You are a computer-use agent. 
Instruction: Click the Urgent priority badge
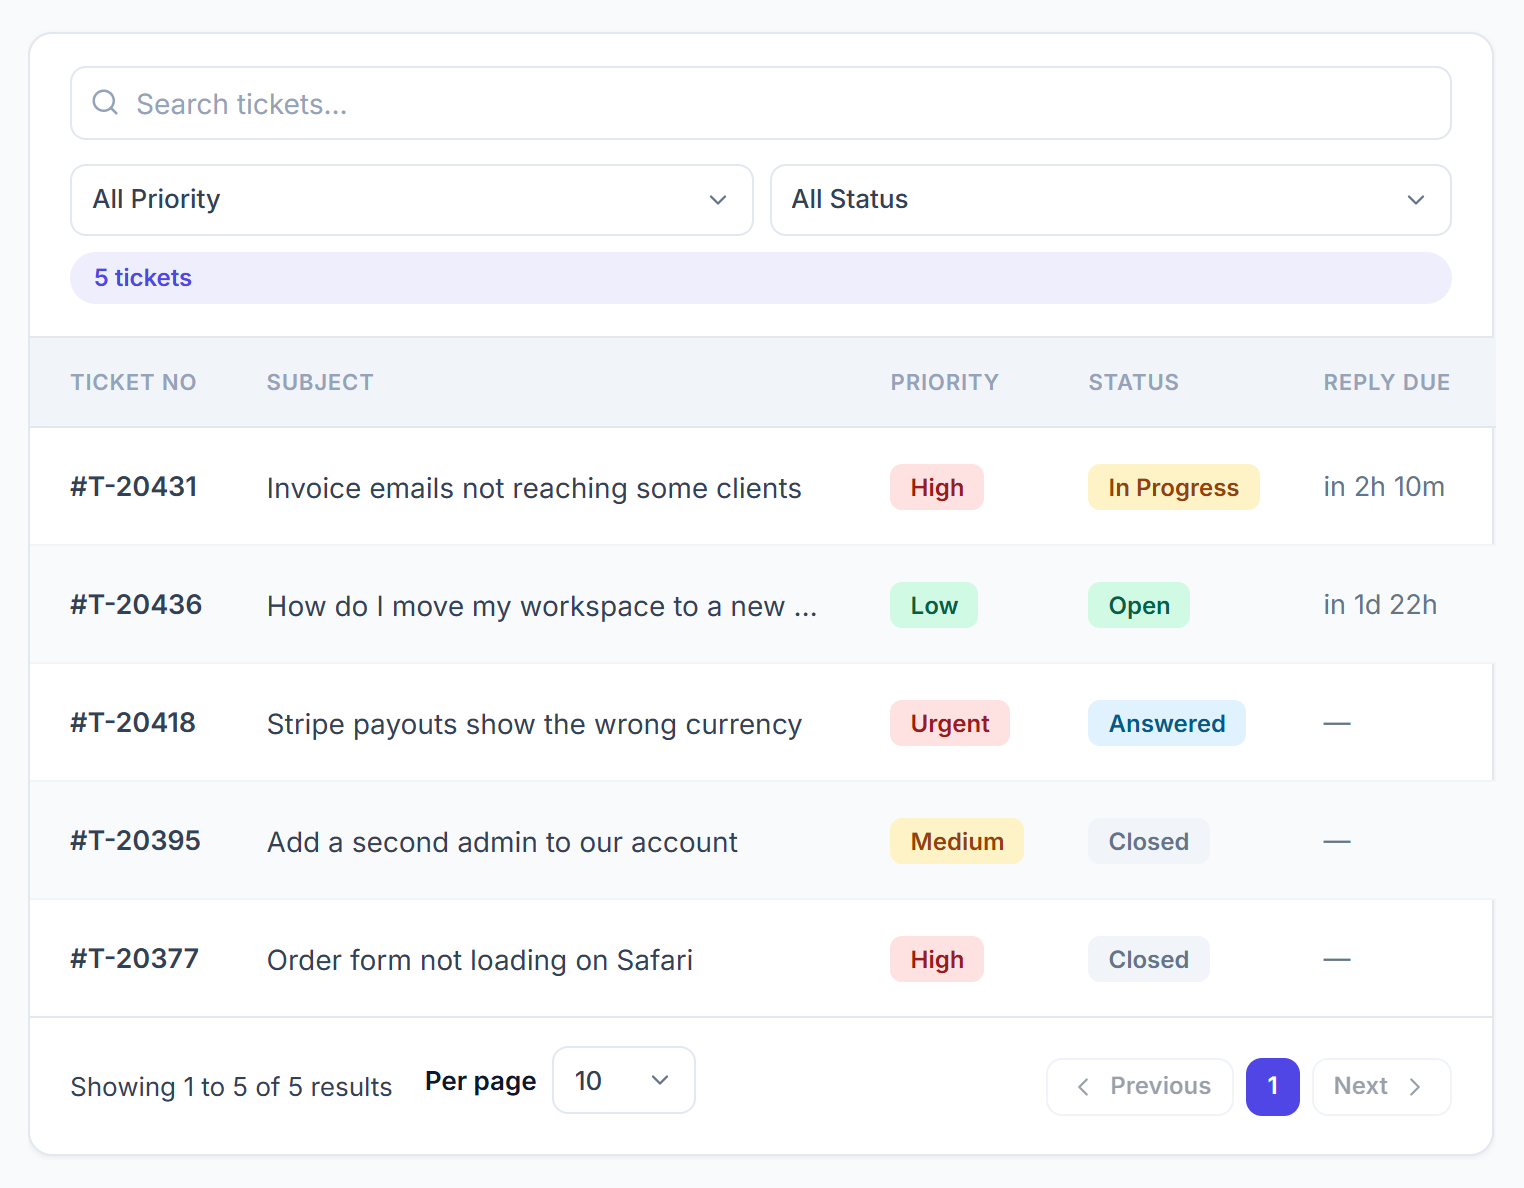point(950,723)
